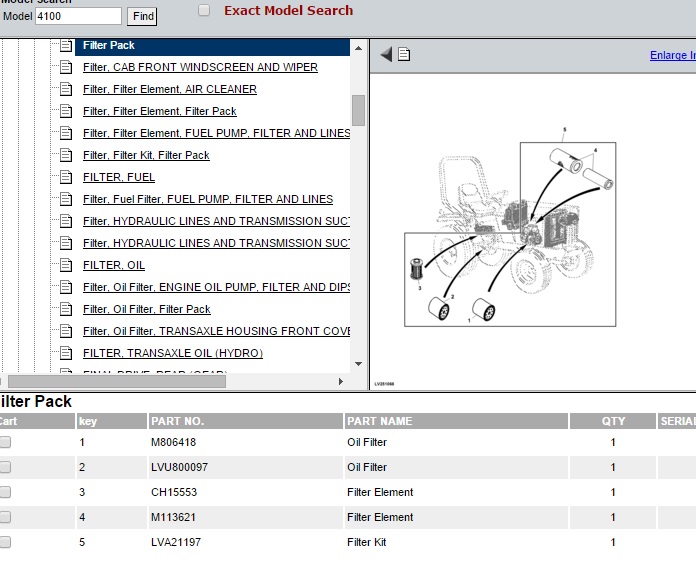Click document icon beside Filter Kit, Filter Pack
This screenshot has height=561, width=696.
click(x=66, y=155)
